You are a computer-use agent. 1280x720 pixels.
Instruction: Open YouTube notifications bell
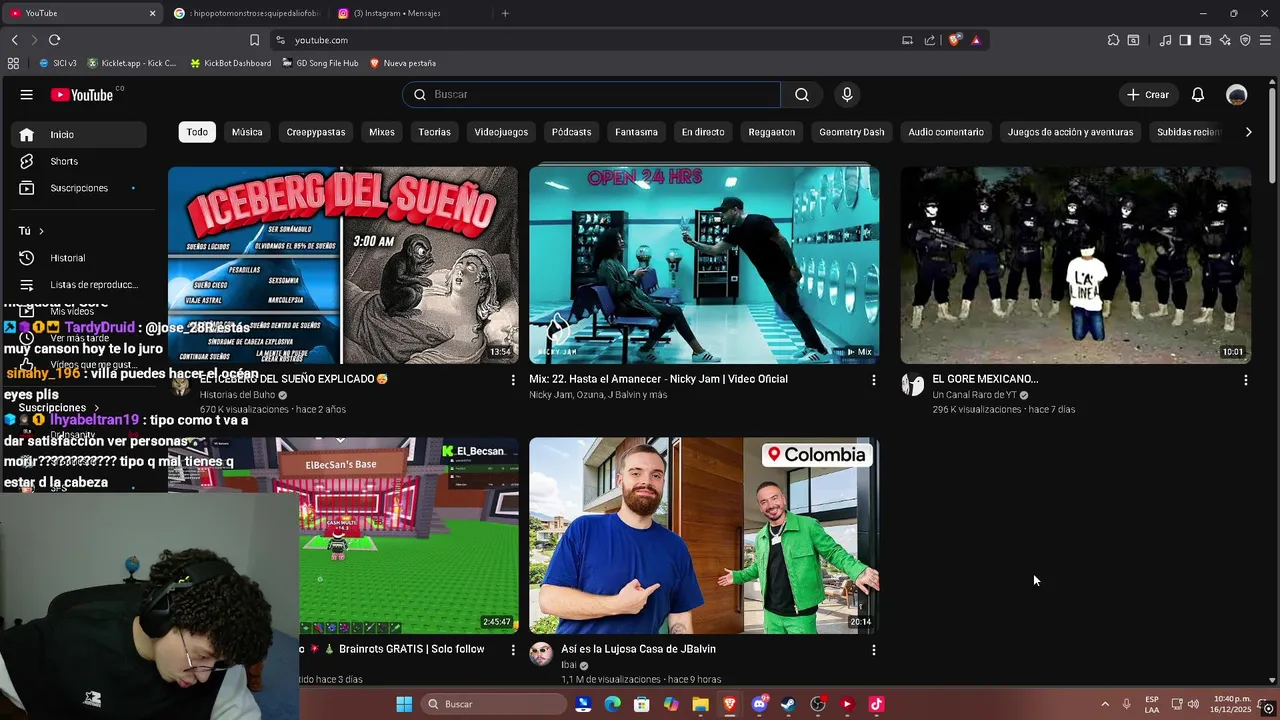click(x=1198, y=95)
